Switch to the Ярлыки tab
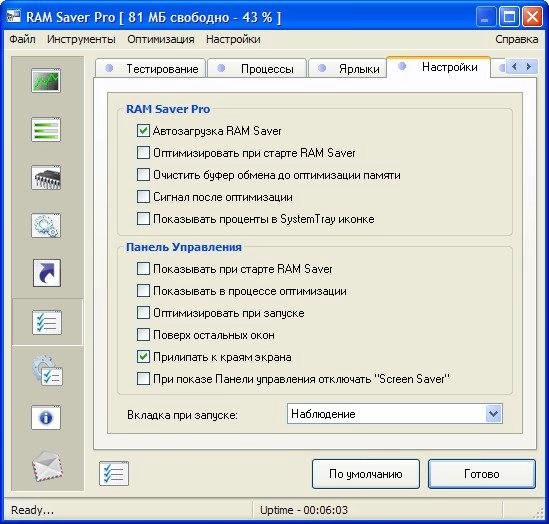Screen dimensions: 549x524 [348, 68]
